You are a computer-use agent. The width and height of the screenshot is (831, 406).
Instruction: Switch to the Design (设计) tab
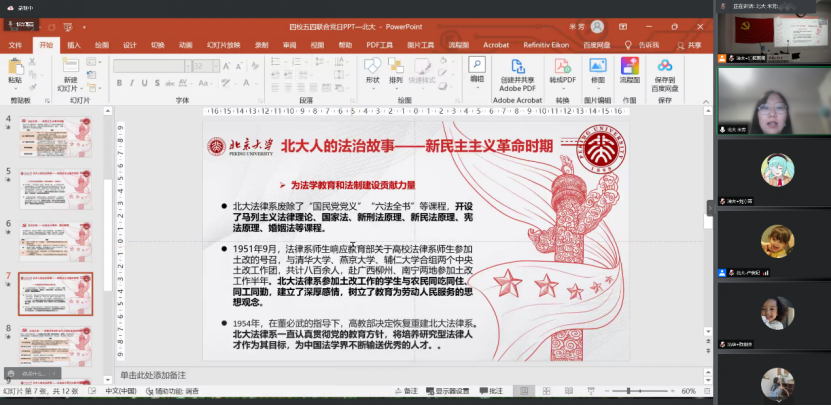130,45
